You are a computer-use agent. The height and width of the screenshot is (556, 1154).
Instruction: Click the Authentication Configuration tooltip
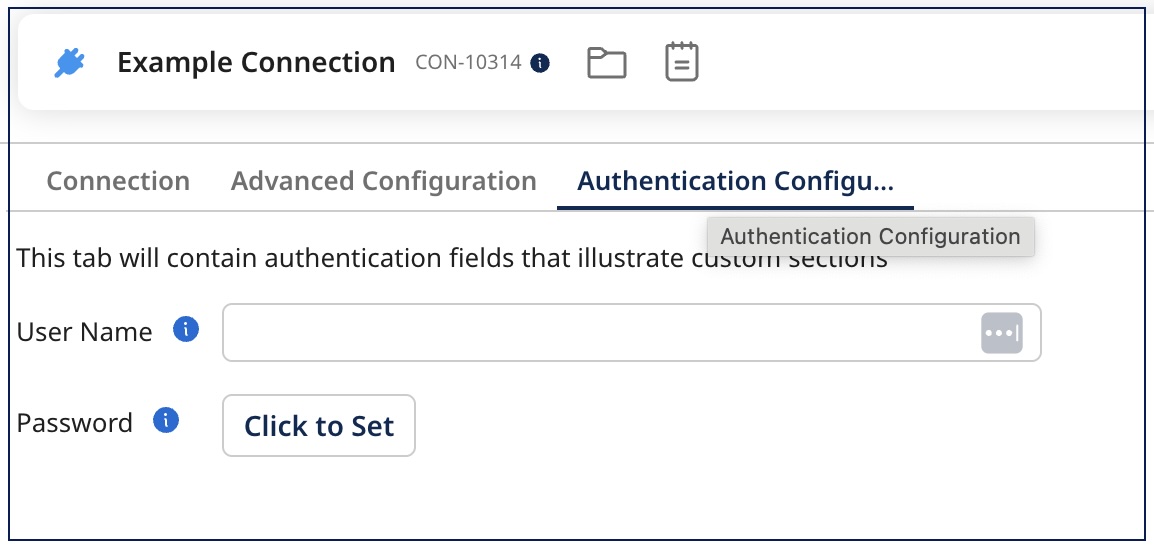coord(870,237)
